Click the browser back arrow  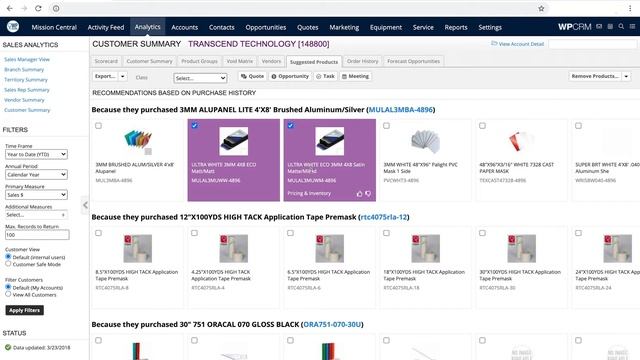[9, 8]
